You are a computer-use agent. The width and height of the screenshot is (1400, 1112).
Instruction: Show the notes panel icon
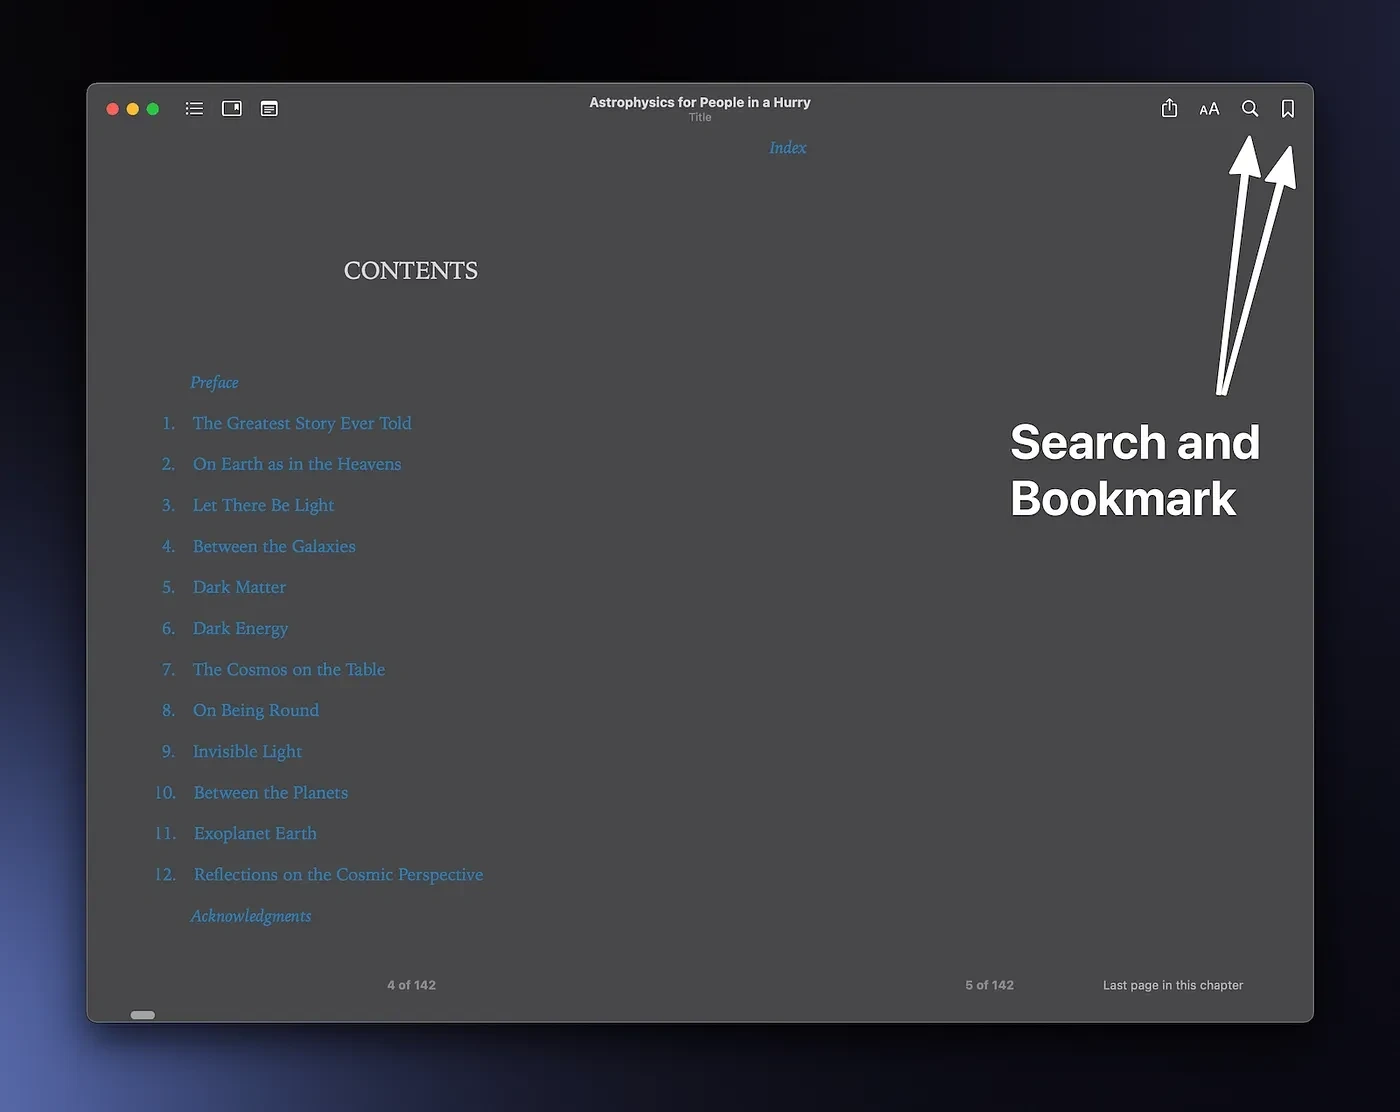coord(269,109)
